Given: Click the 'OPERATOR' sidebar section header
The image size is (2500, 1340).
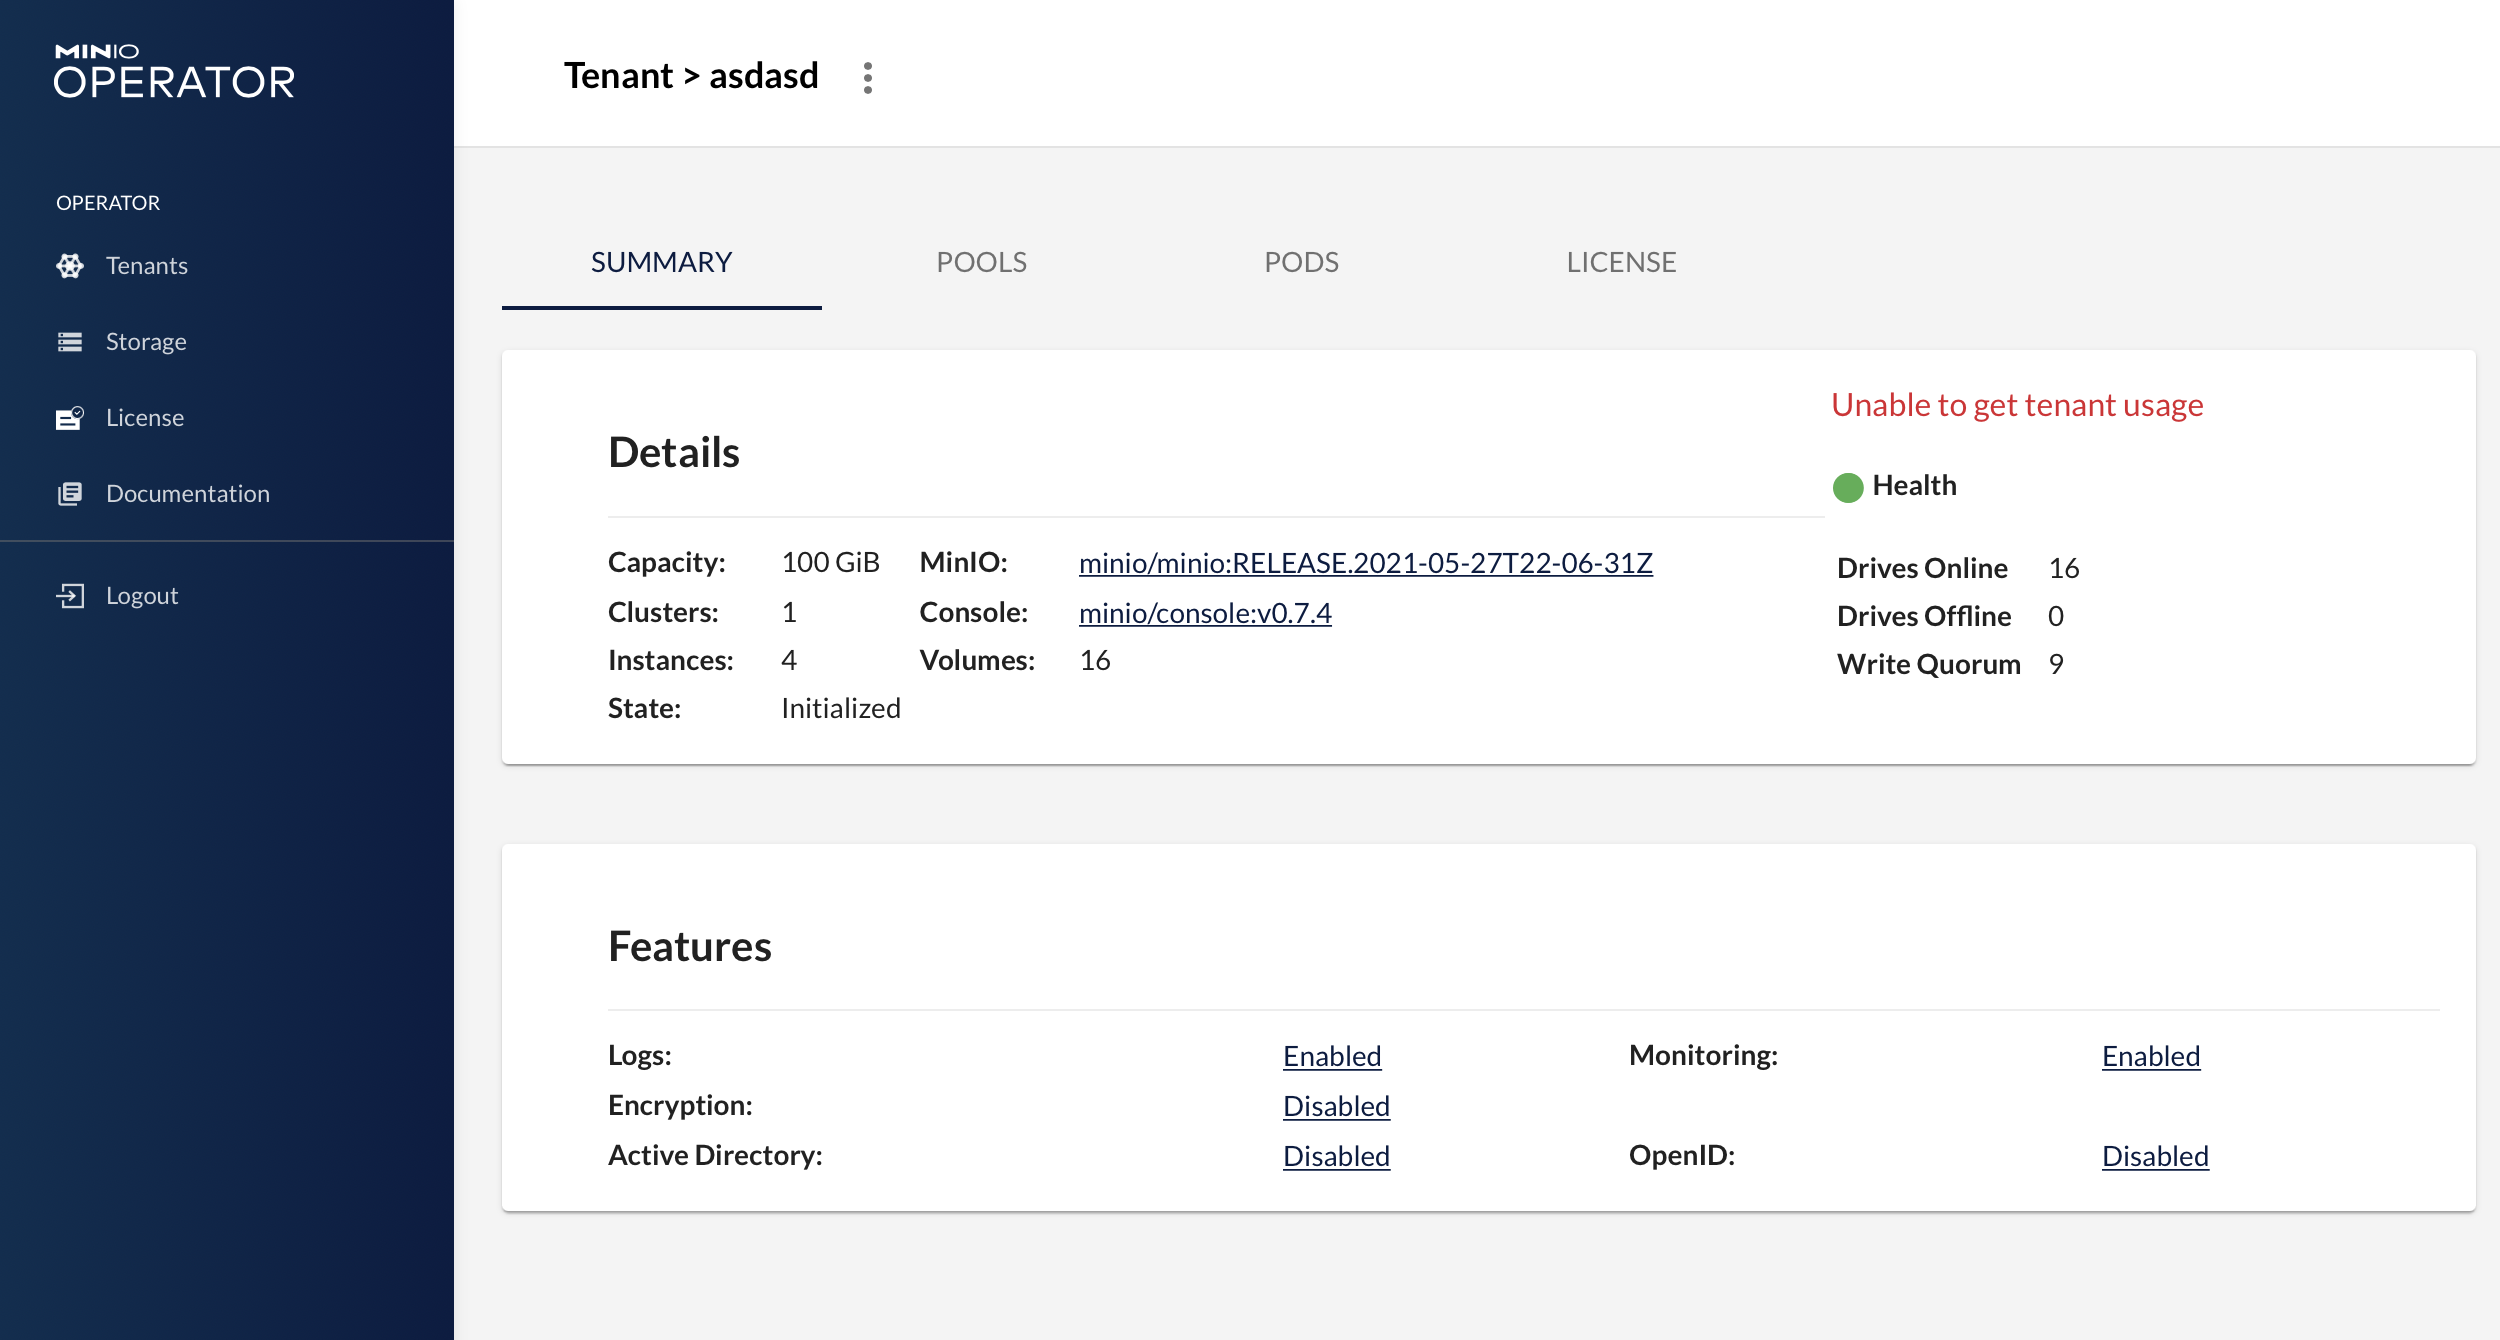Looking at the screenshot, I should 108,203.
